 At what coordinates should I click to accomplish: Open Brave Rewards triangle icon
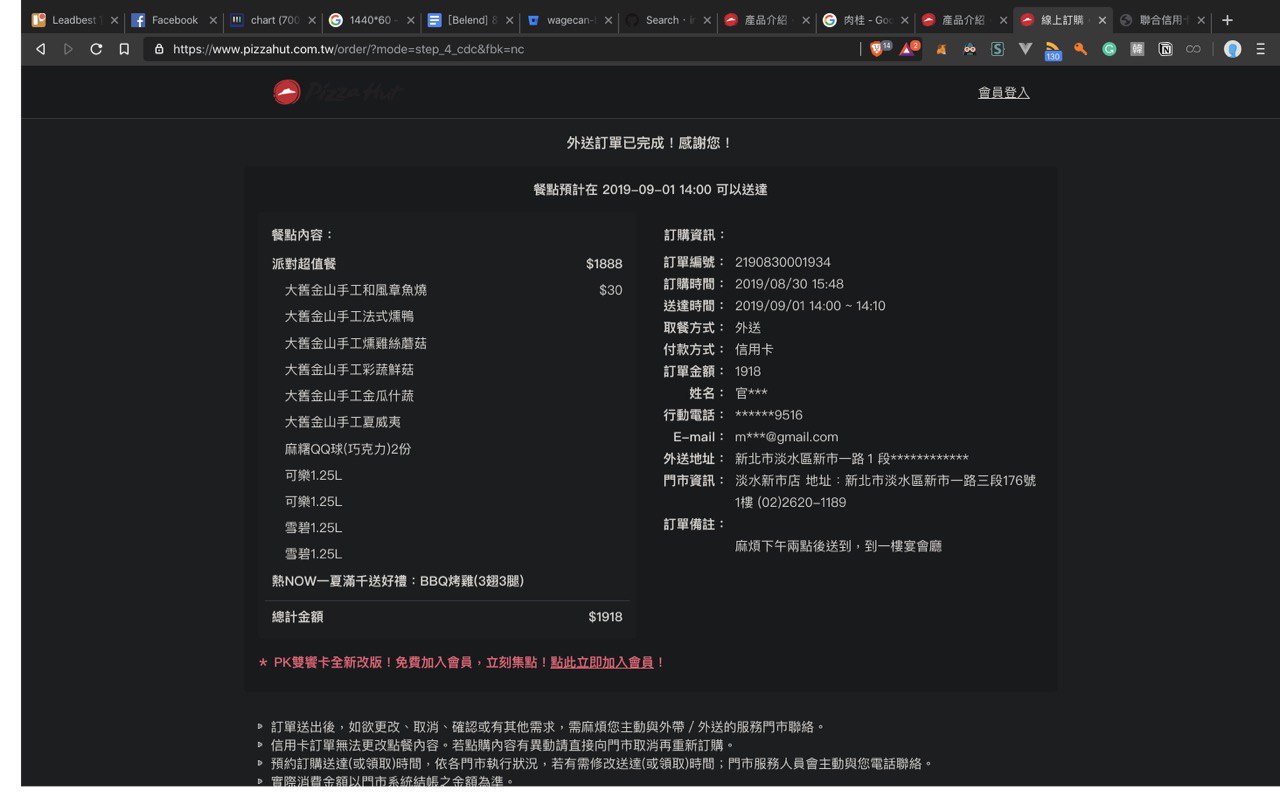click(x=906, y=49)
